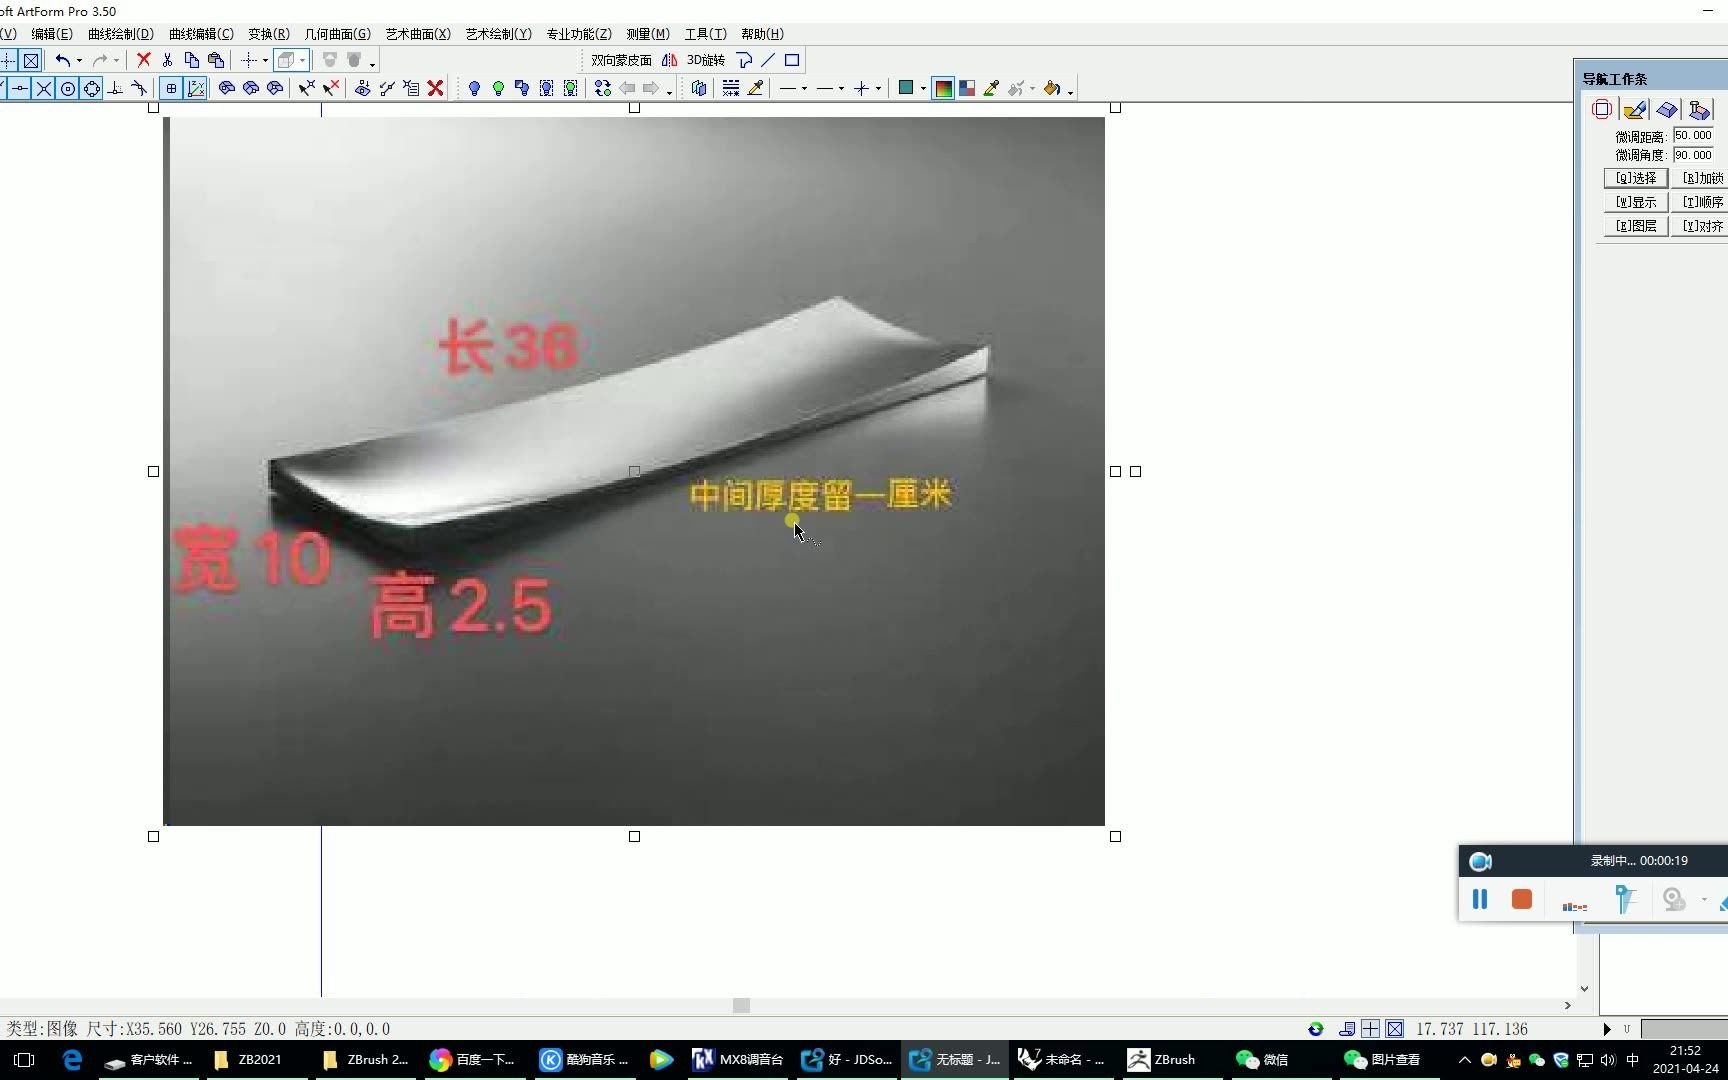The width and height of the screenshot is (1728, 1080).
Task: Click the Undo arrow icon
Action: click(x=62, y=60)
